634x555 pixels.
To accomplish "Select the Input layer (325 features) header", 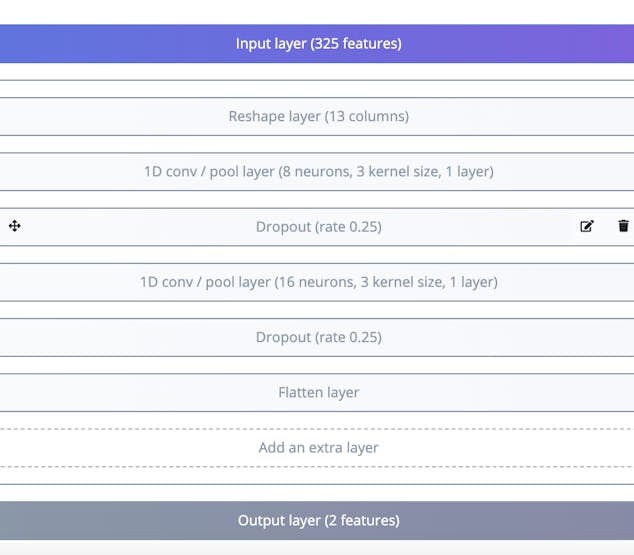I will coord(318,44).
